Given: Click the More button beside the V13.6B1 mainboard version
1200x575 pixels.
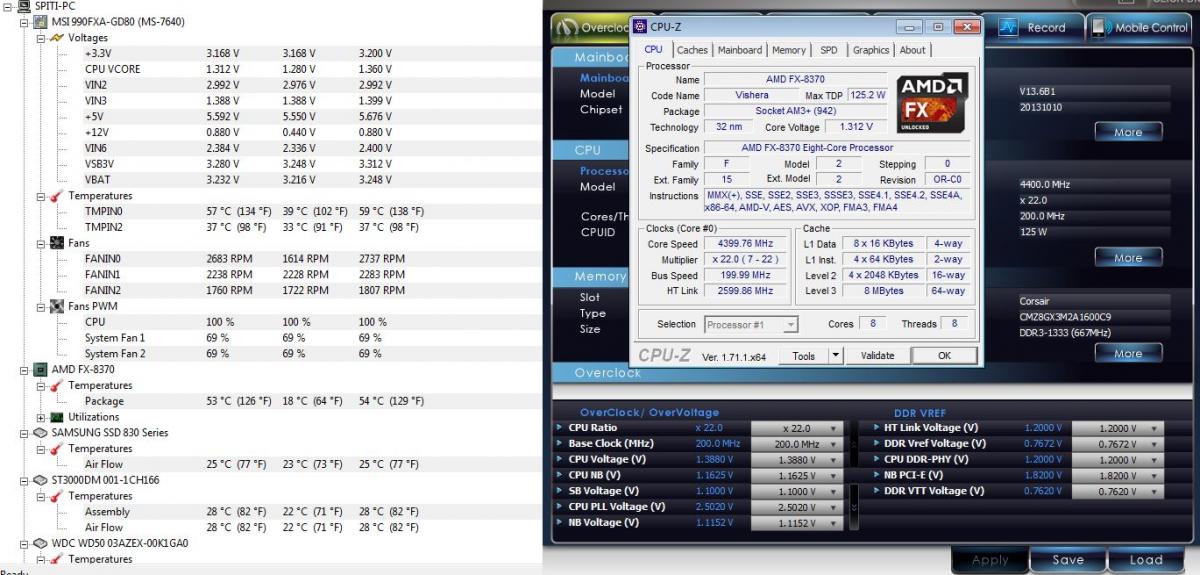Looking at the screenshot, I should [x=1127, y=132].
